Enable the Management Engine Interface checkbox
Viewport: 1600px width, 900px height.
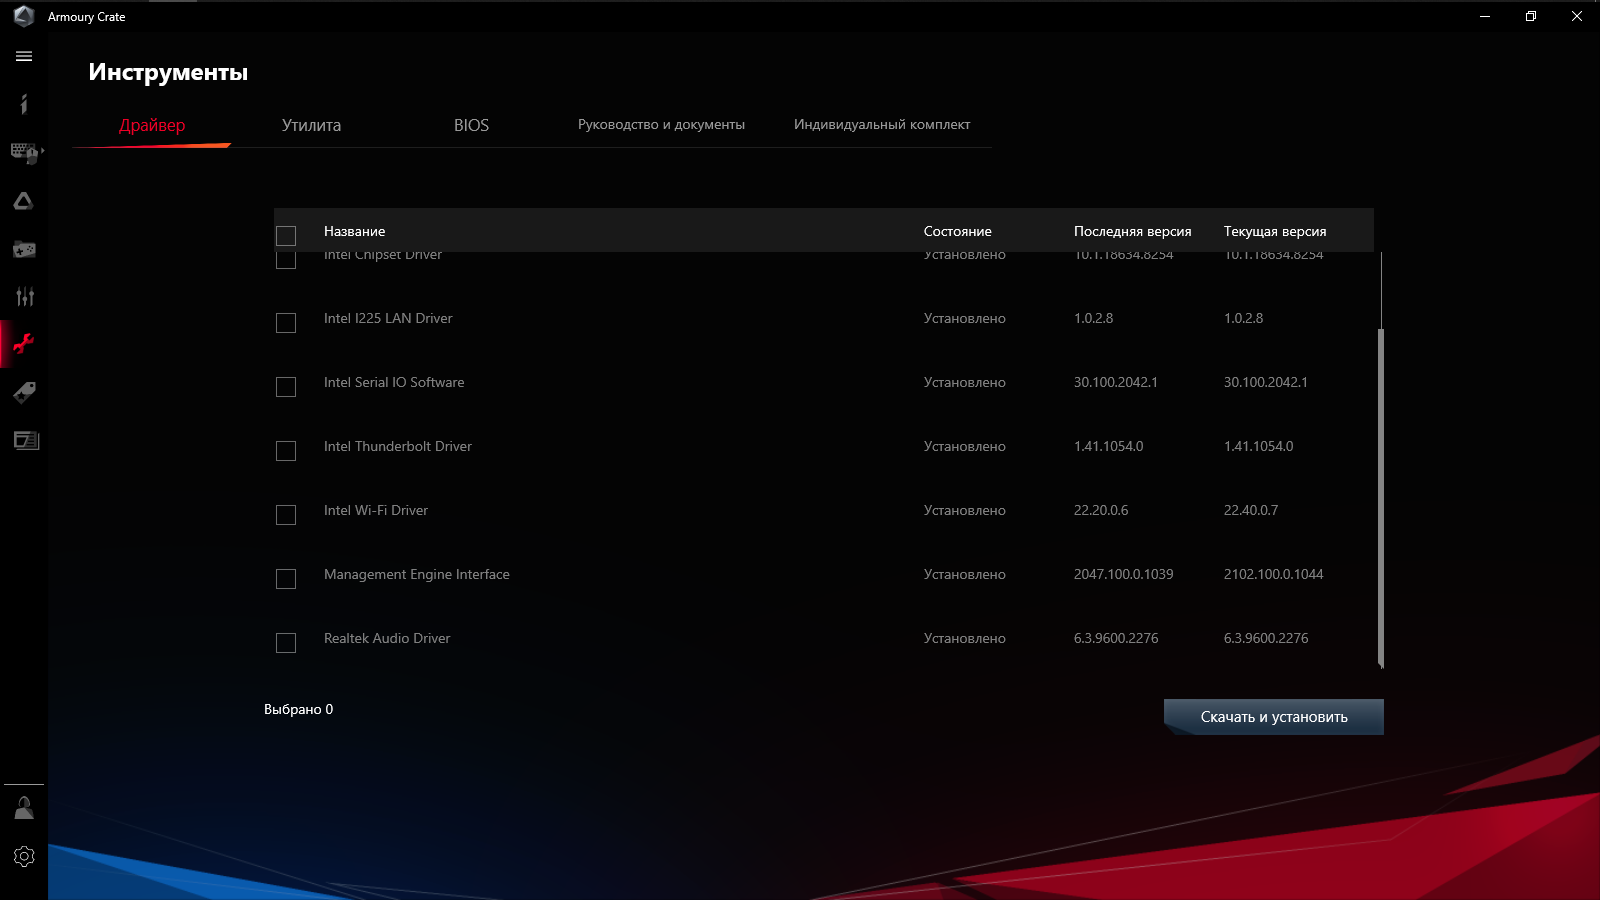[x=286, y=579]
